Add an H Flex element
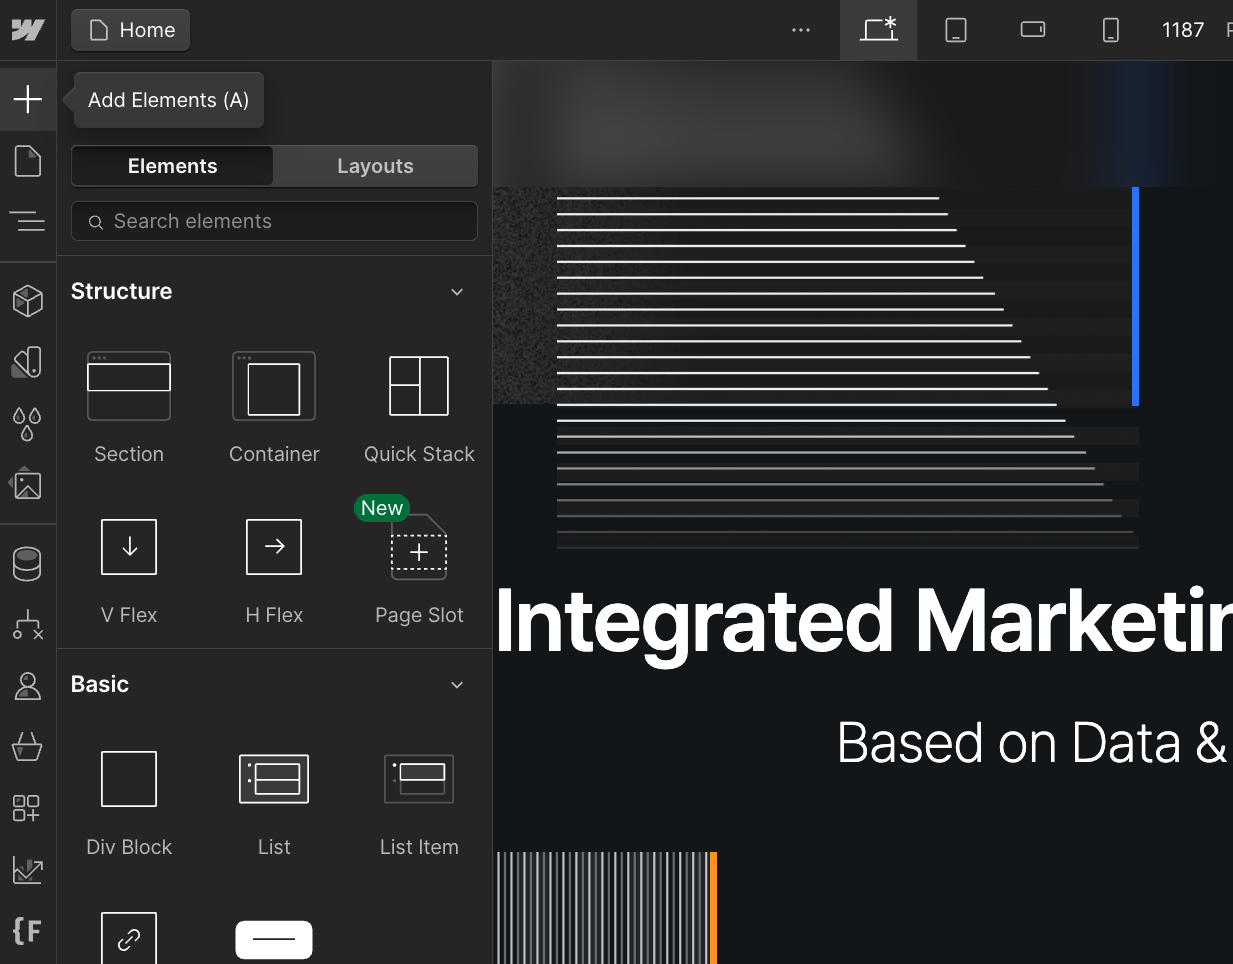The width and height of the screenshot is (1233, 964). [274, 570]
